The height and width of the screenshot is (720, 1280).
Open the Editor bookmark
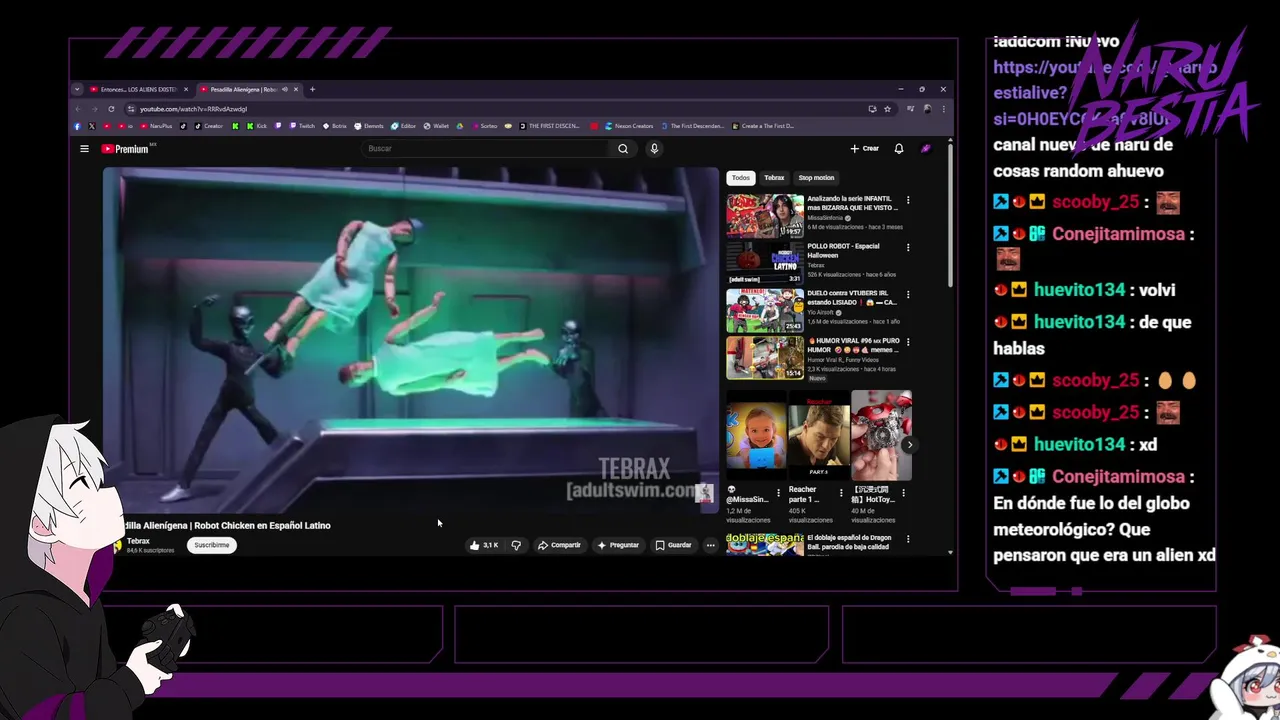click(404, 126)
